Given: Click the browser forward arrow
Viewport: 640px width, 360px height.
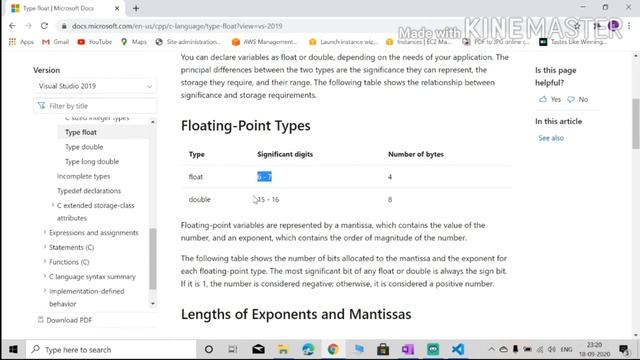Looking at the screenshot, I should coord(28,26).
